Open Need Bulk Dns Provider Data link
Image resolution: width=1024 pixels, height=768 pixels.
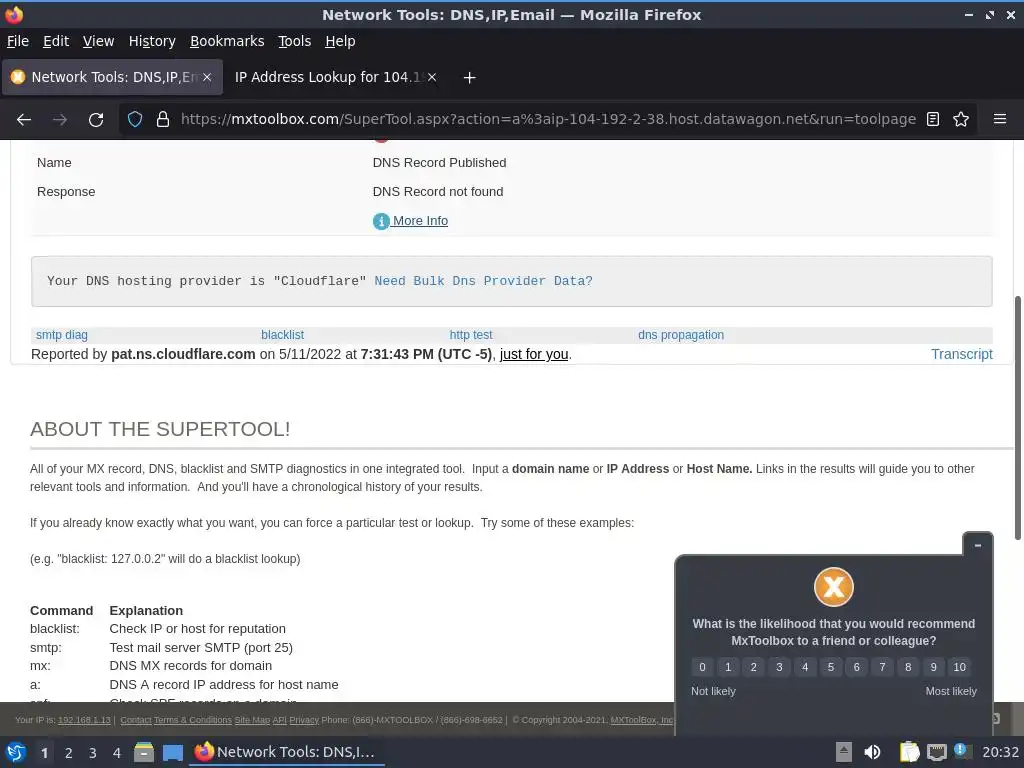483,281
